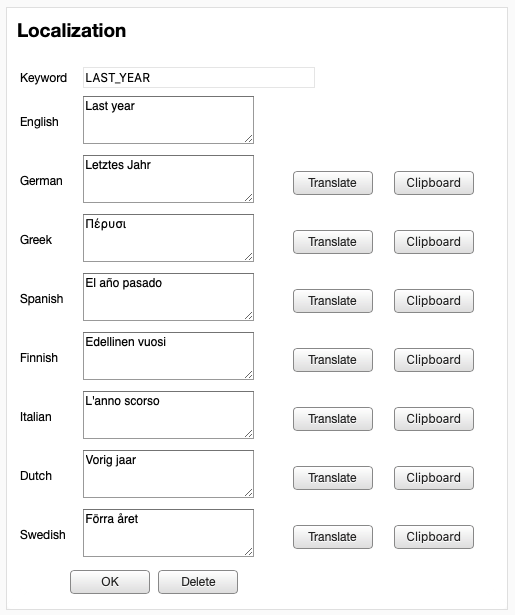Click Clipboard button for Greek
Image resolution: width=515 pixels, height=615 pixels.
point(434,242)
